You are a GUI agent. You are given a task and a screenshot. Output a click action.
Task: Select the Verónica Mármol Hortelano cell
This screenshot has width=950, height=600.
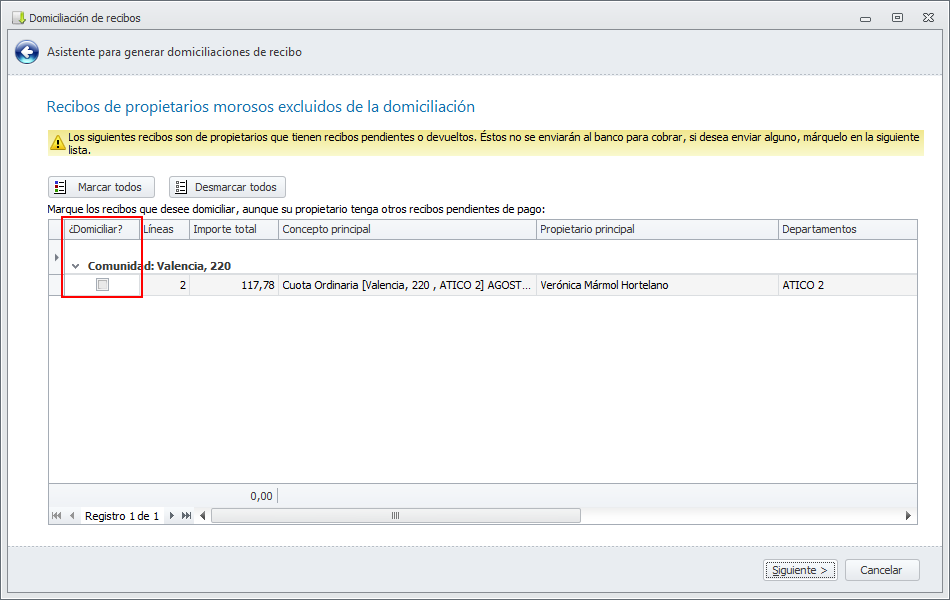point(657,285)
